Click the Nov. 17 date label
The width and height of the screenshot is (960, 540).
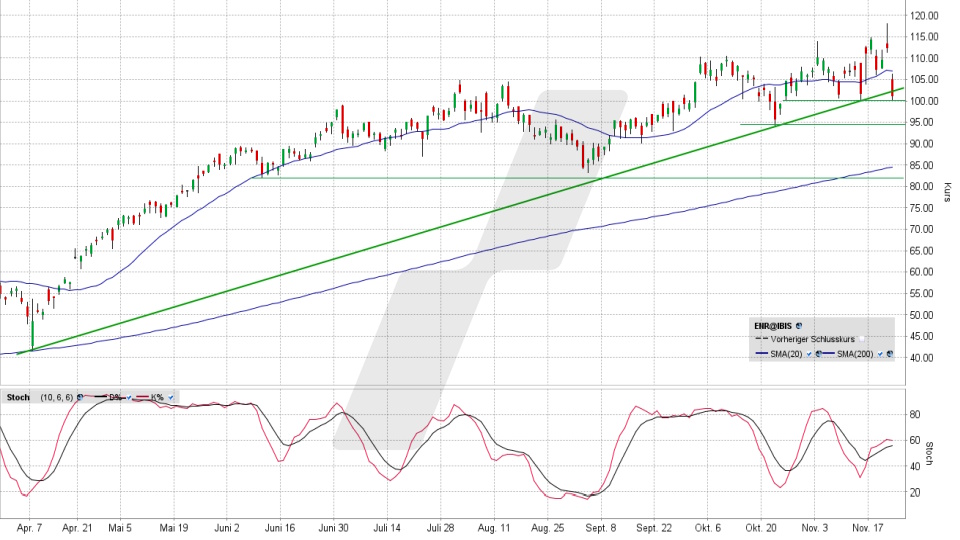tap(868, 525)
